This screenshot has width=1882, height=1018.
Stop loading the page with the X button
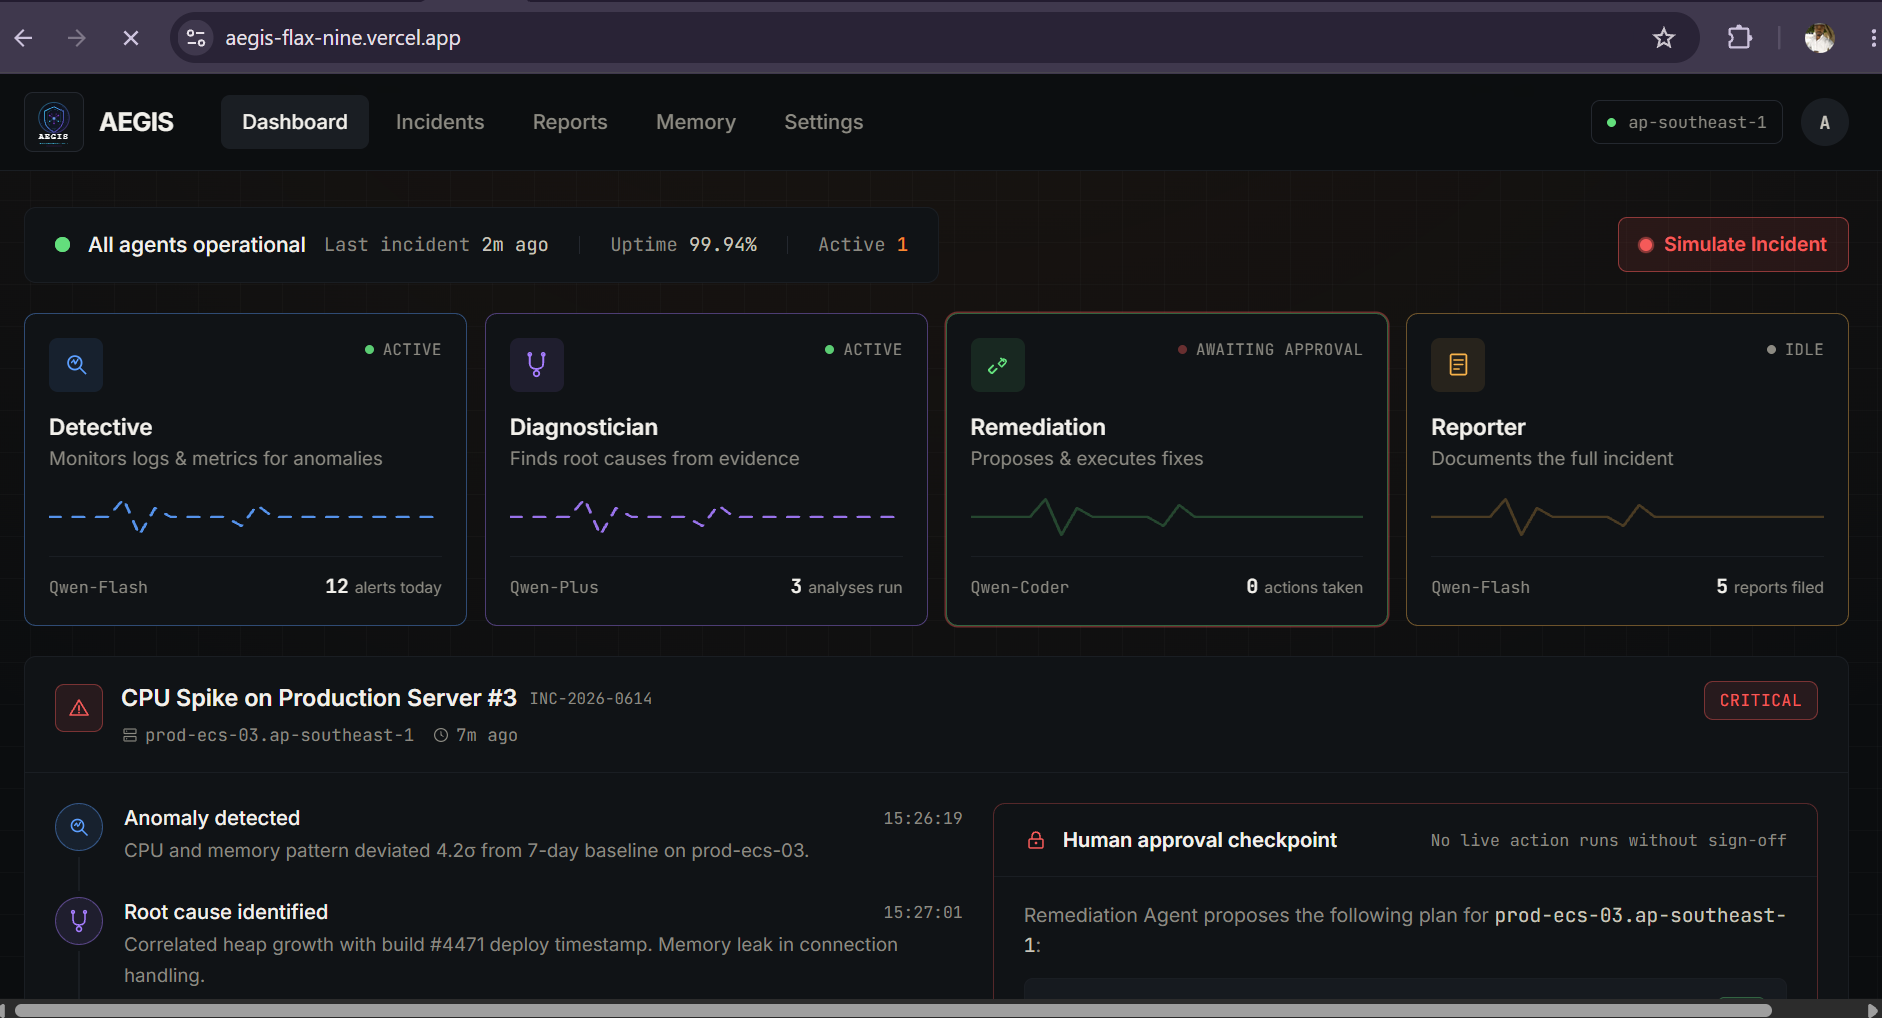click(x=131, y=38)
